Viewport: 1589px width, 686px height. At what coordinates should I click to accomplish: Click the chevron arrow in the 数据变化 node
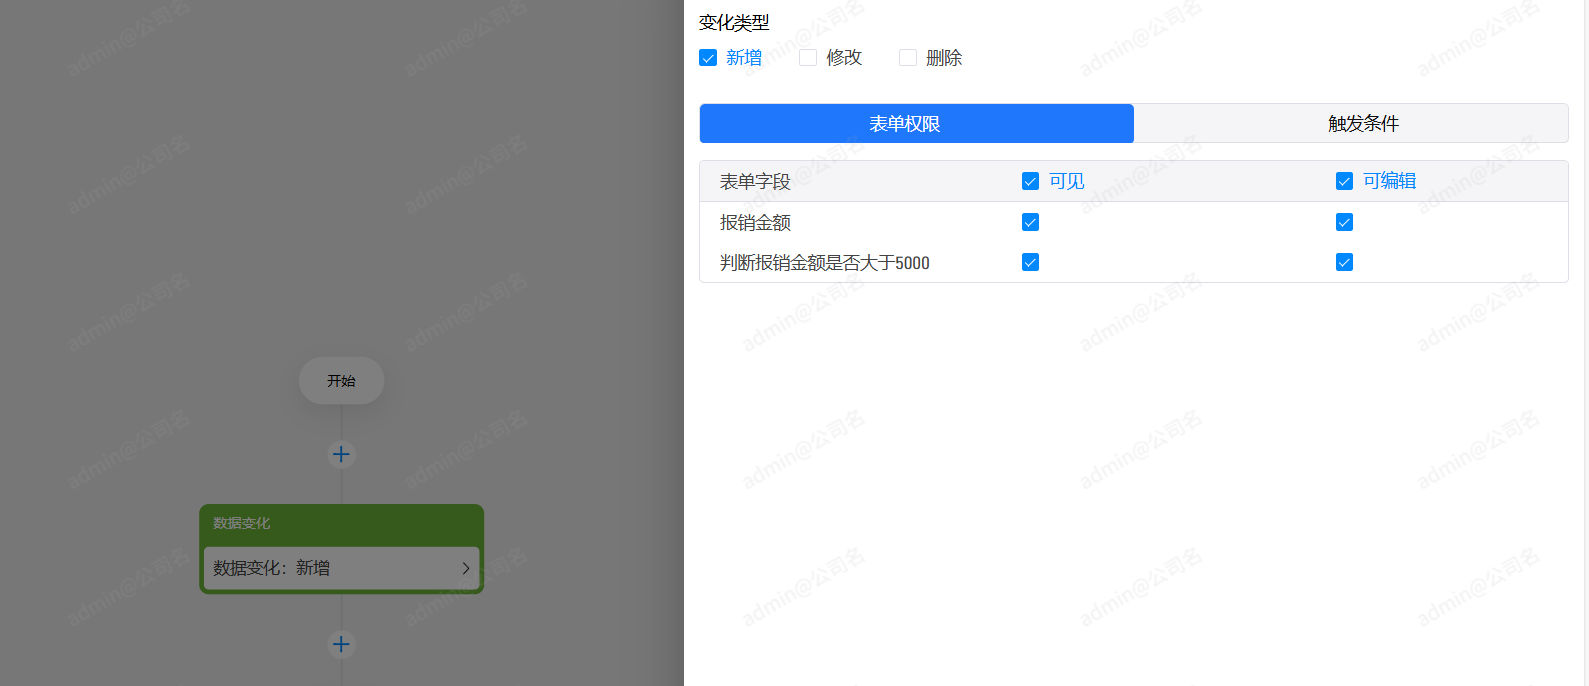[465, 568]
